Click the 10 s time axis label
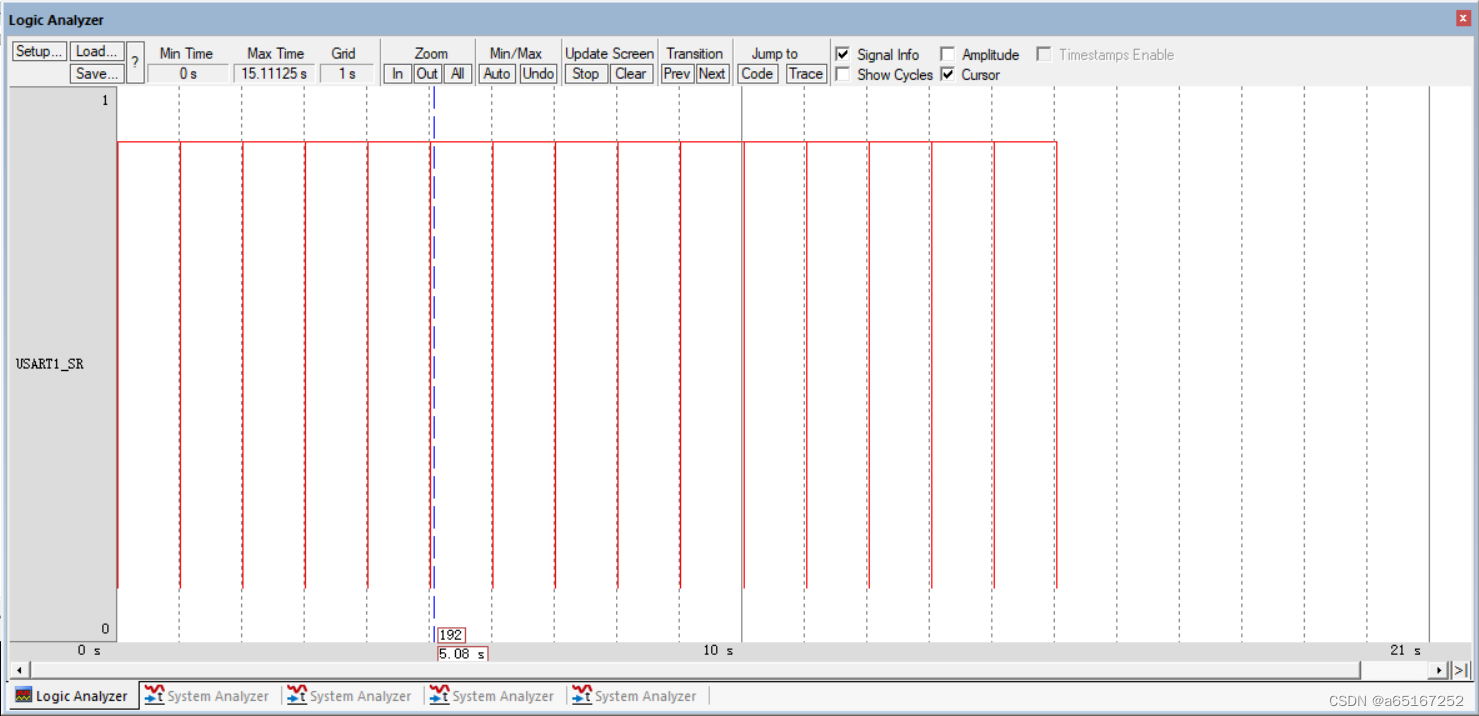The image size is (1479, 716). (717, 650)
